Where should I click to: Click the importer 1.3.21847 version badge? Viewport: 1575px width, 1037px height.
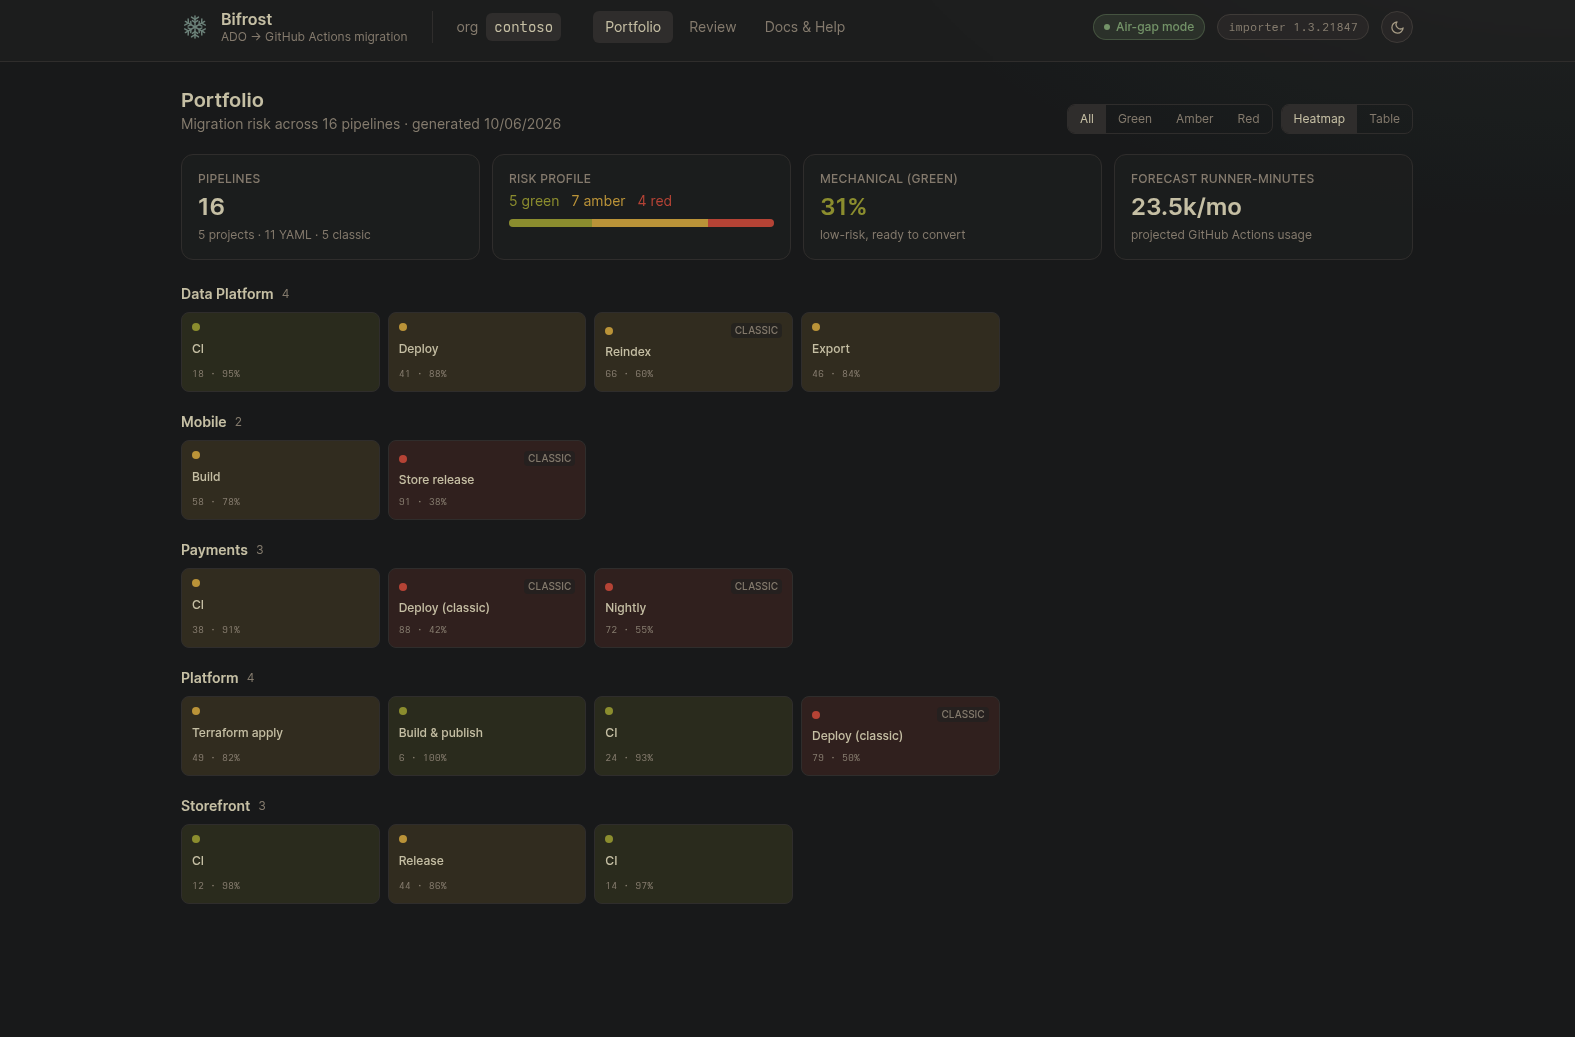(x=1293, y=27)
